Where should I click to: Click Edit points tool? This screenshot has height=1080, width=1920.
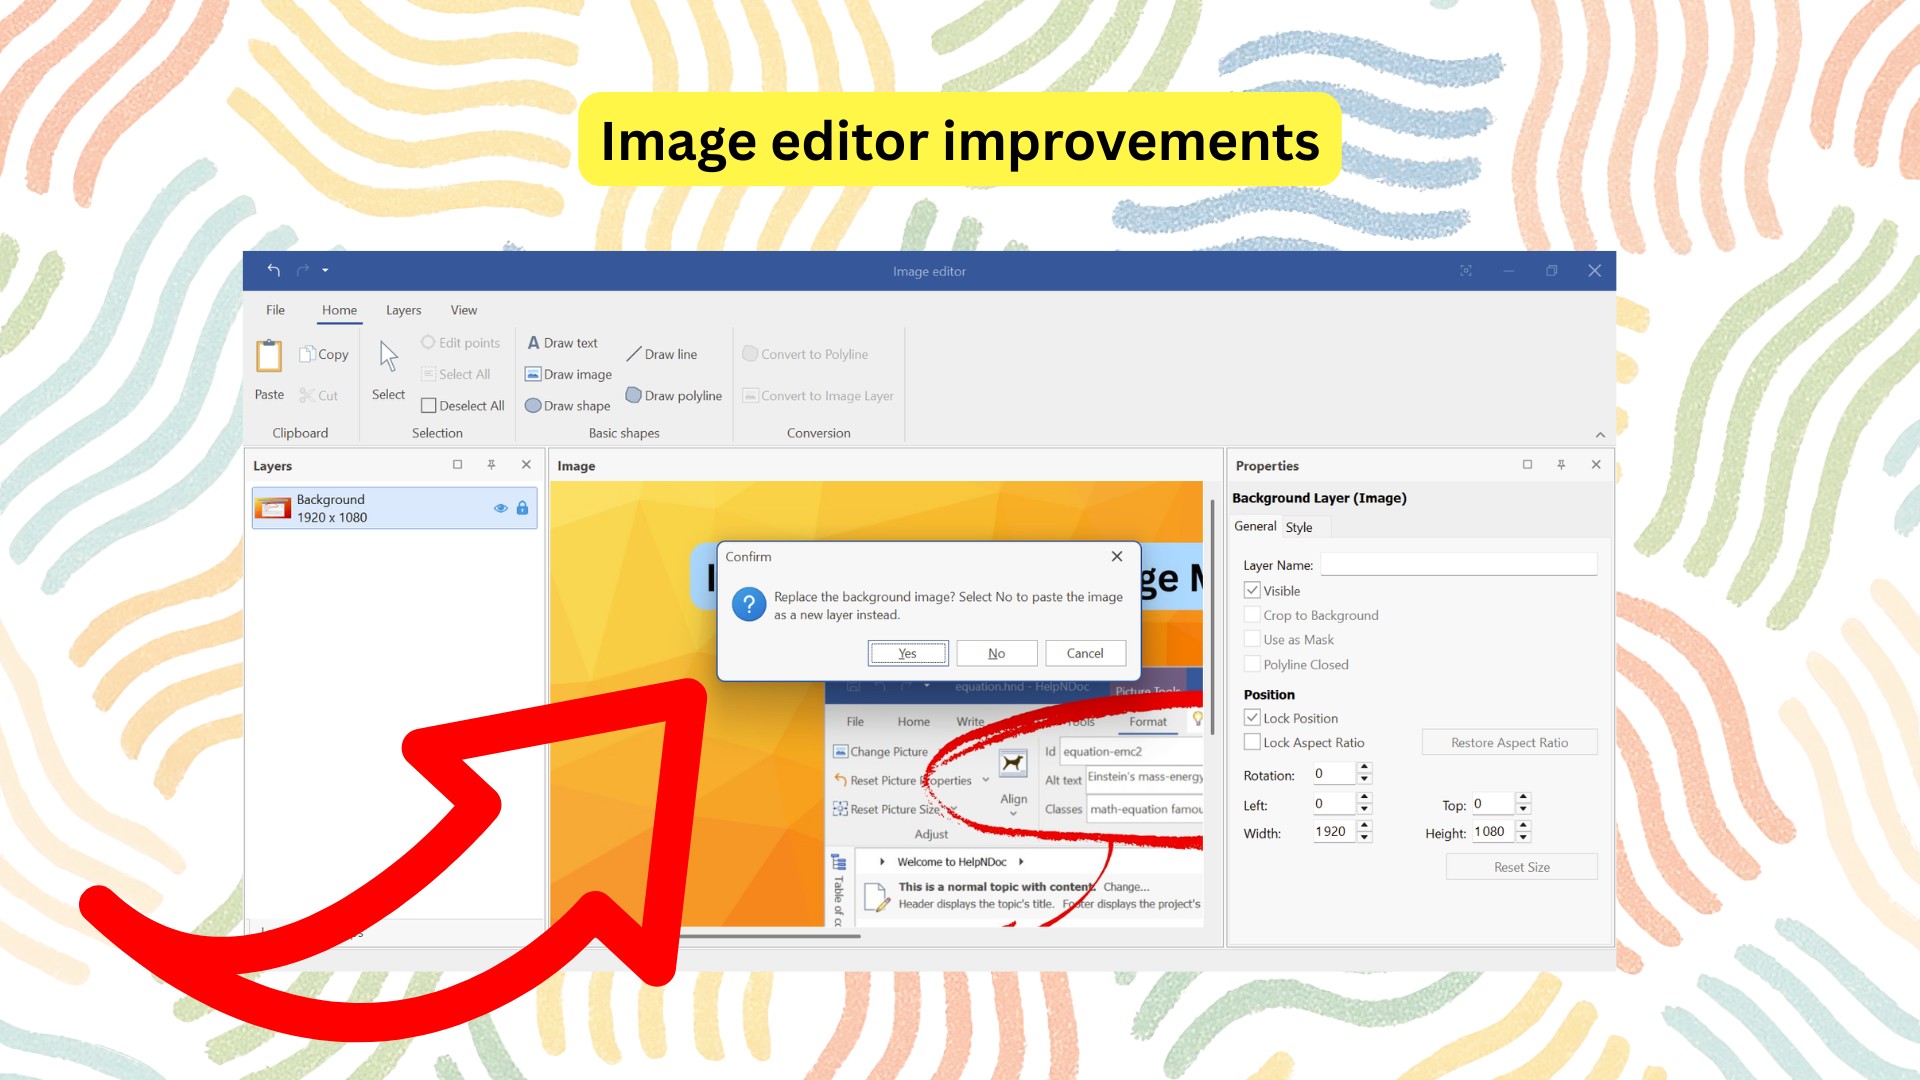click(460, 342)
